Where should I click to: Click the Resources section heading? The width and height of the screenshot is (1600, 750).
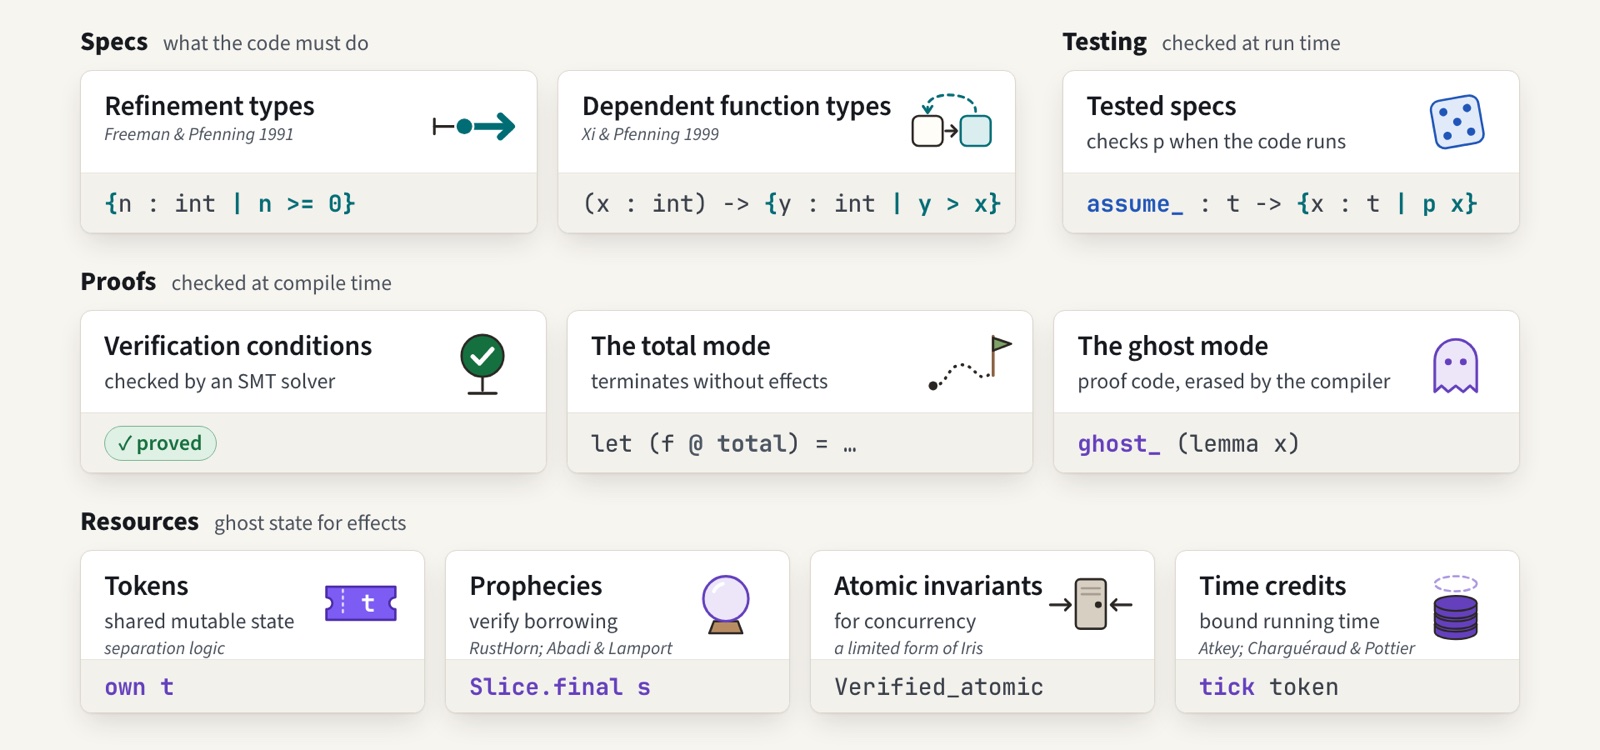140,522
